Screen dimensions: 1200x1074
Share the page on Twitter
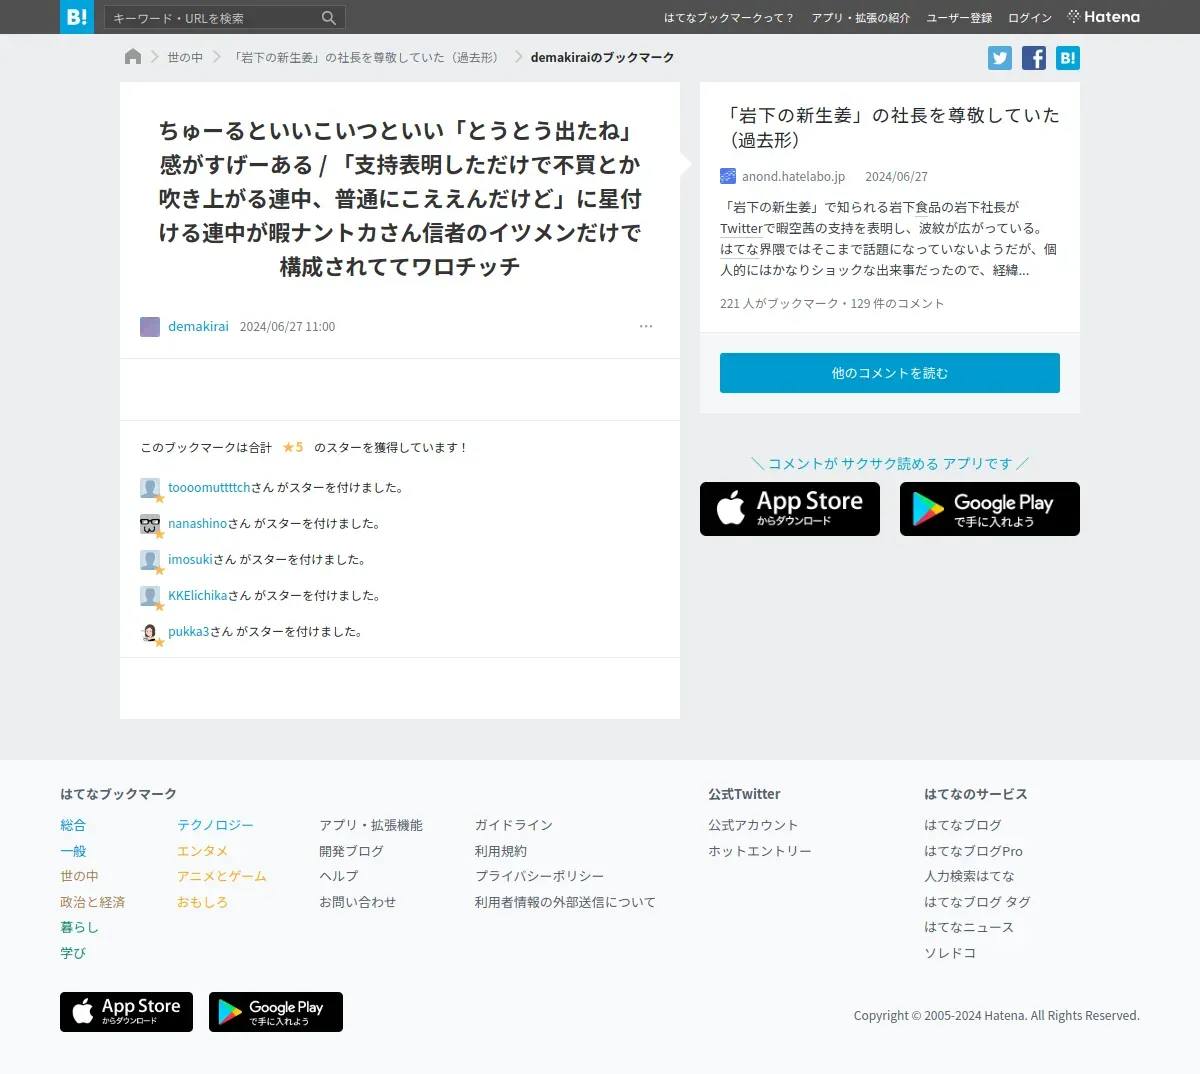(x=1000, y=58)
